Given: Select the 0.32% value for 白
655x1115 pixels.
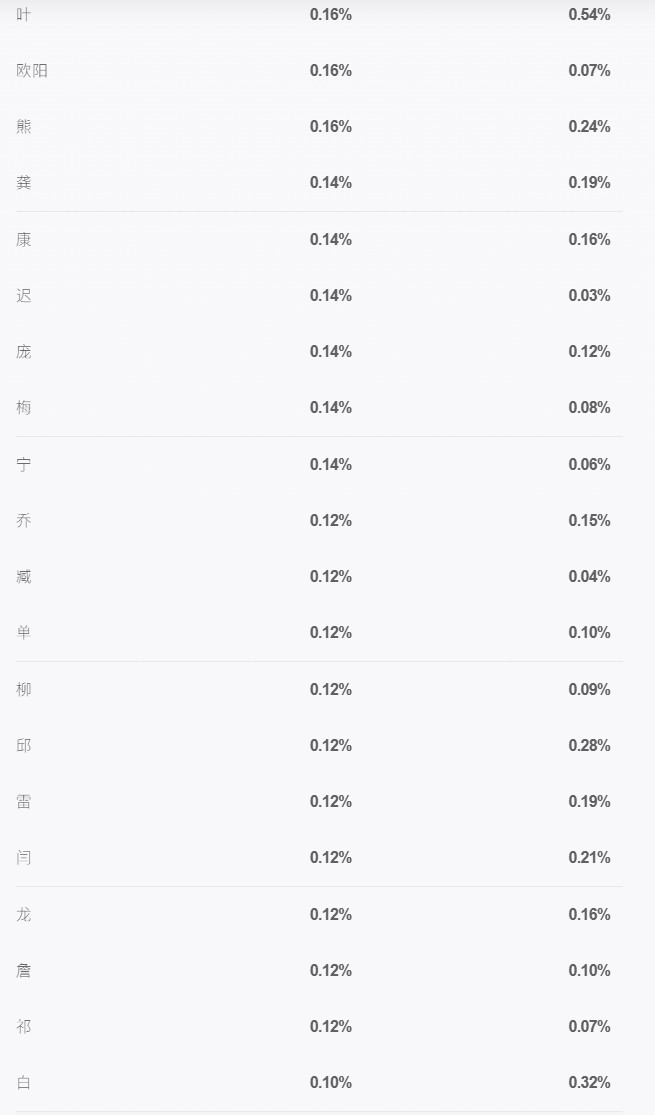Looking at the screenshot, I should [x=590, y=1083].
